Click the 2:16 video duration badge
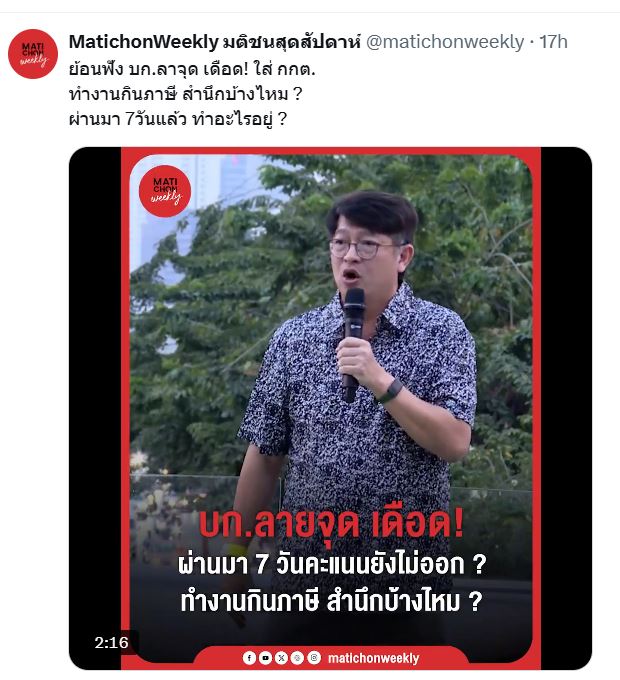 pyautogui.click(x=111, y=642)
